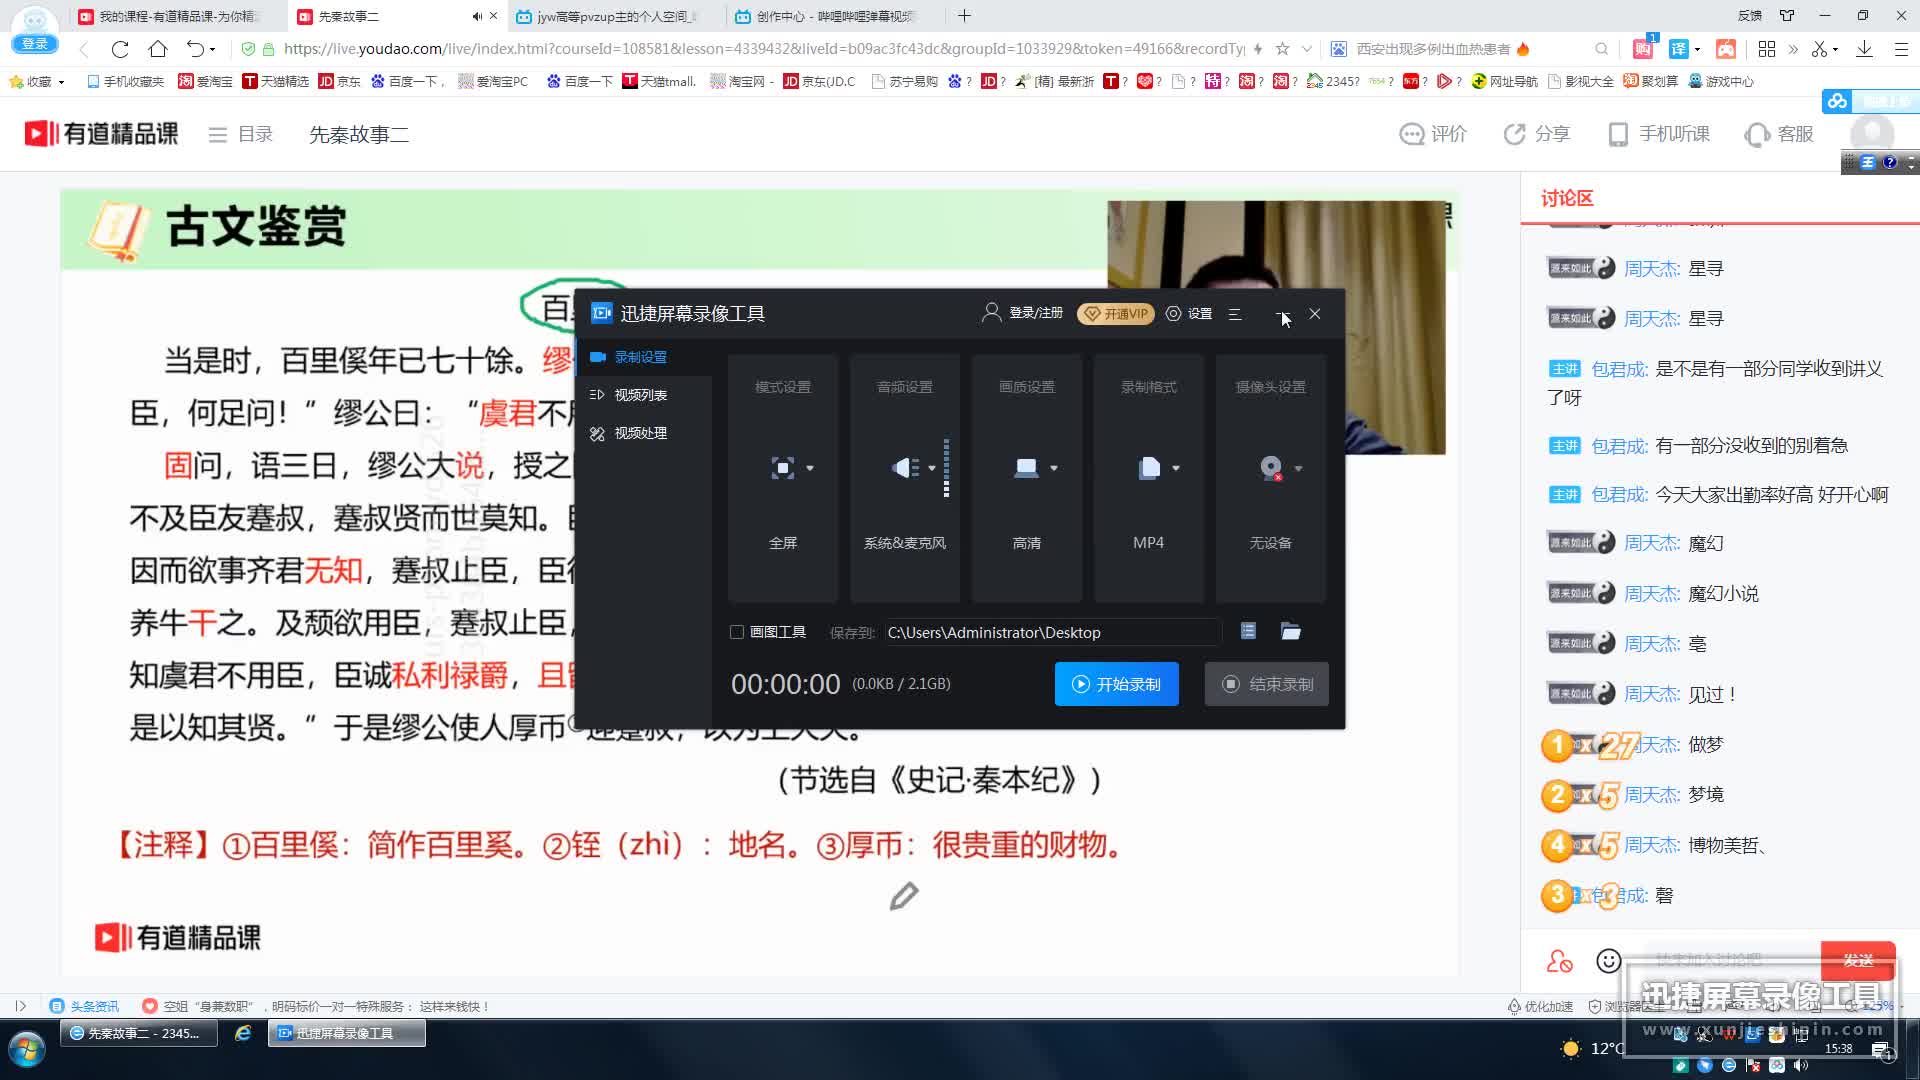Open 评价 on the course page
This screenshot has width=1920, height=1080.
pyautogui.click(x=1433, y=134)
